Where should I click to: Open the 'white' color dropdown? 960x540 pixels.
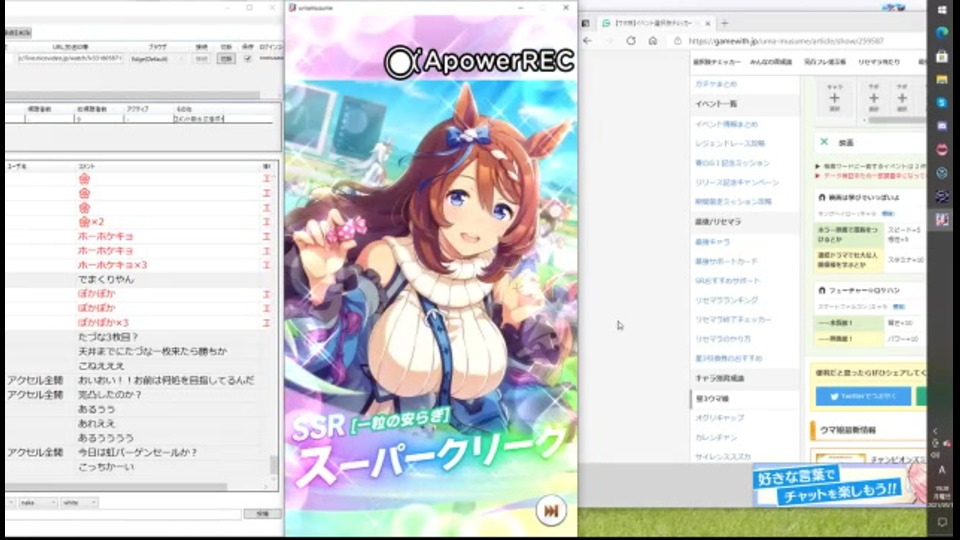point(79,502)
